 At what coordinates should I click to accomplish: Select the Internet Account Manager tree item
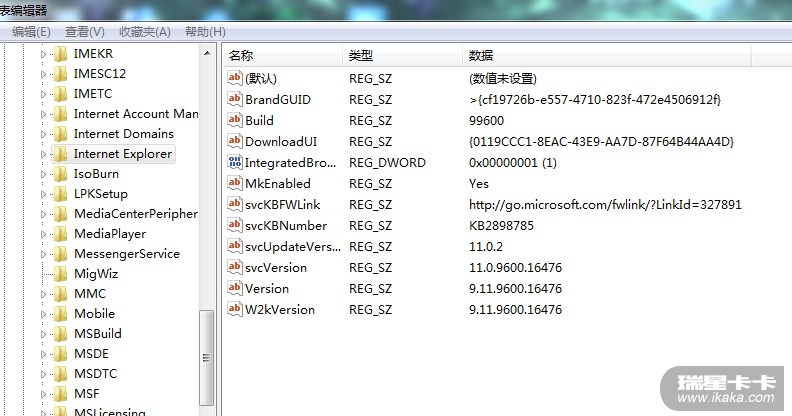136,114
